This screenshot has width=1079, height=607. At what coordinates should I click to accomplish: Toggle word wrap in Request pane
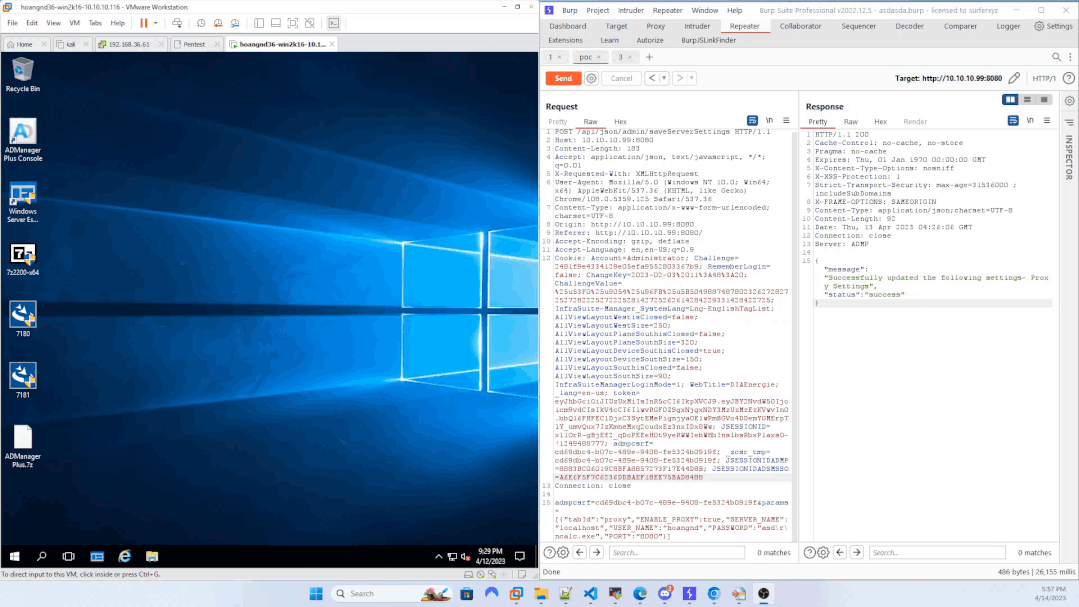click(x=752, y=120)
